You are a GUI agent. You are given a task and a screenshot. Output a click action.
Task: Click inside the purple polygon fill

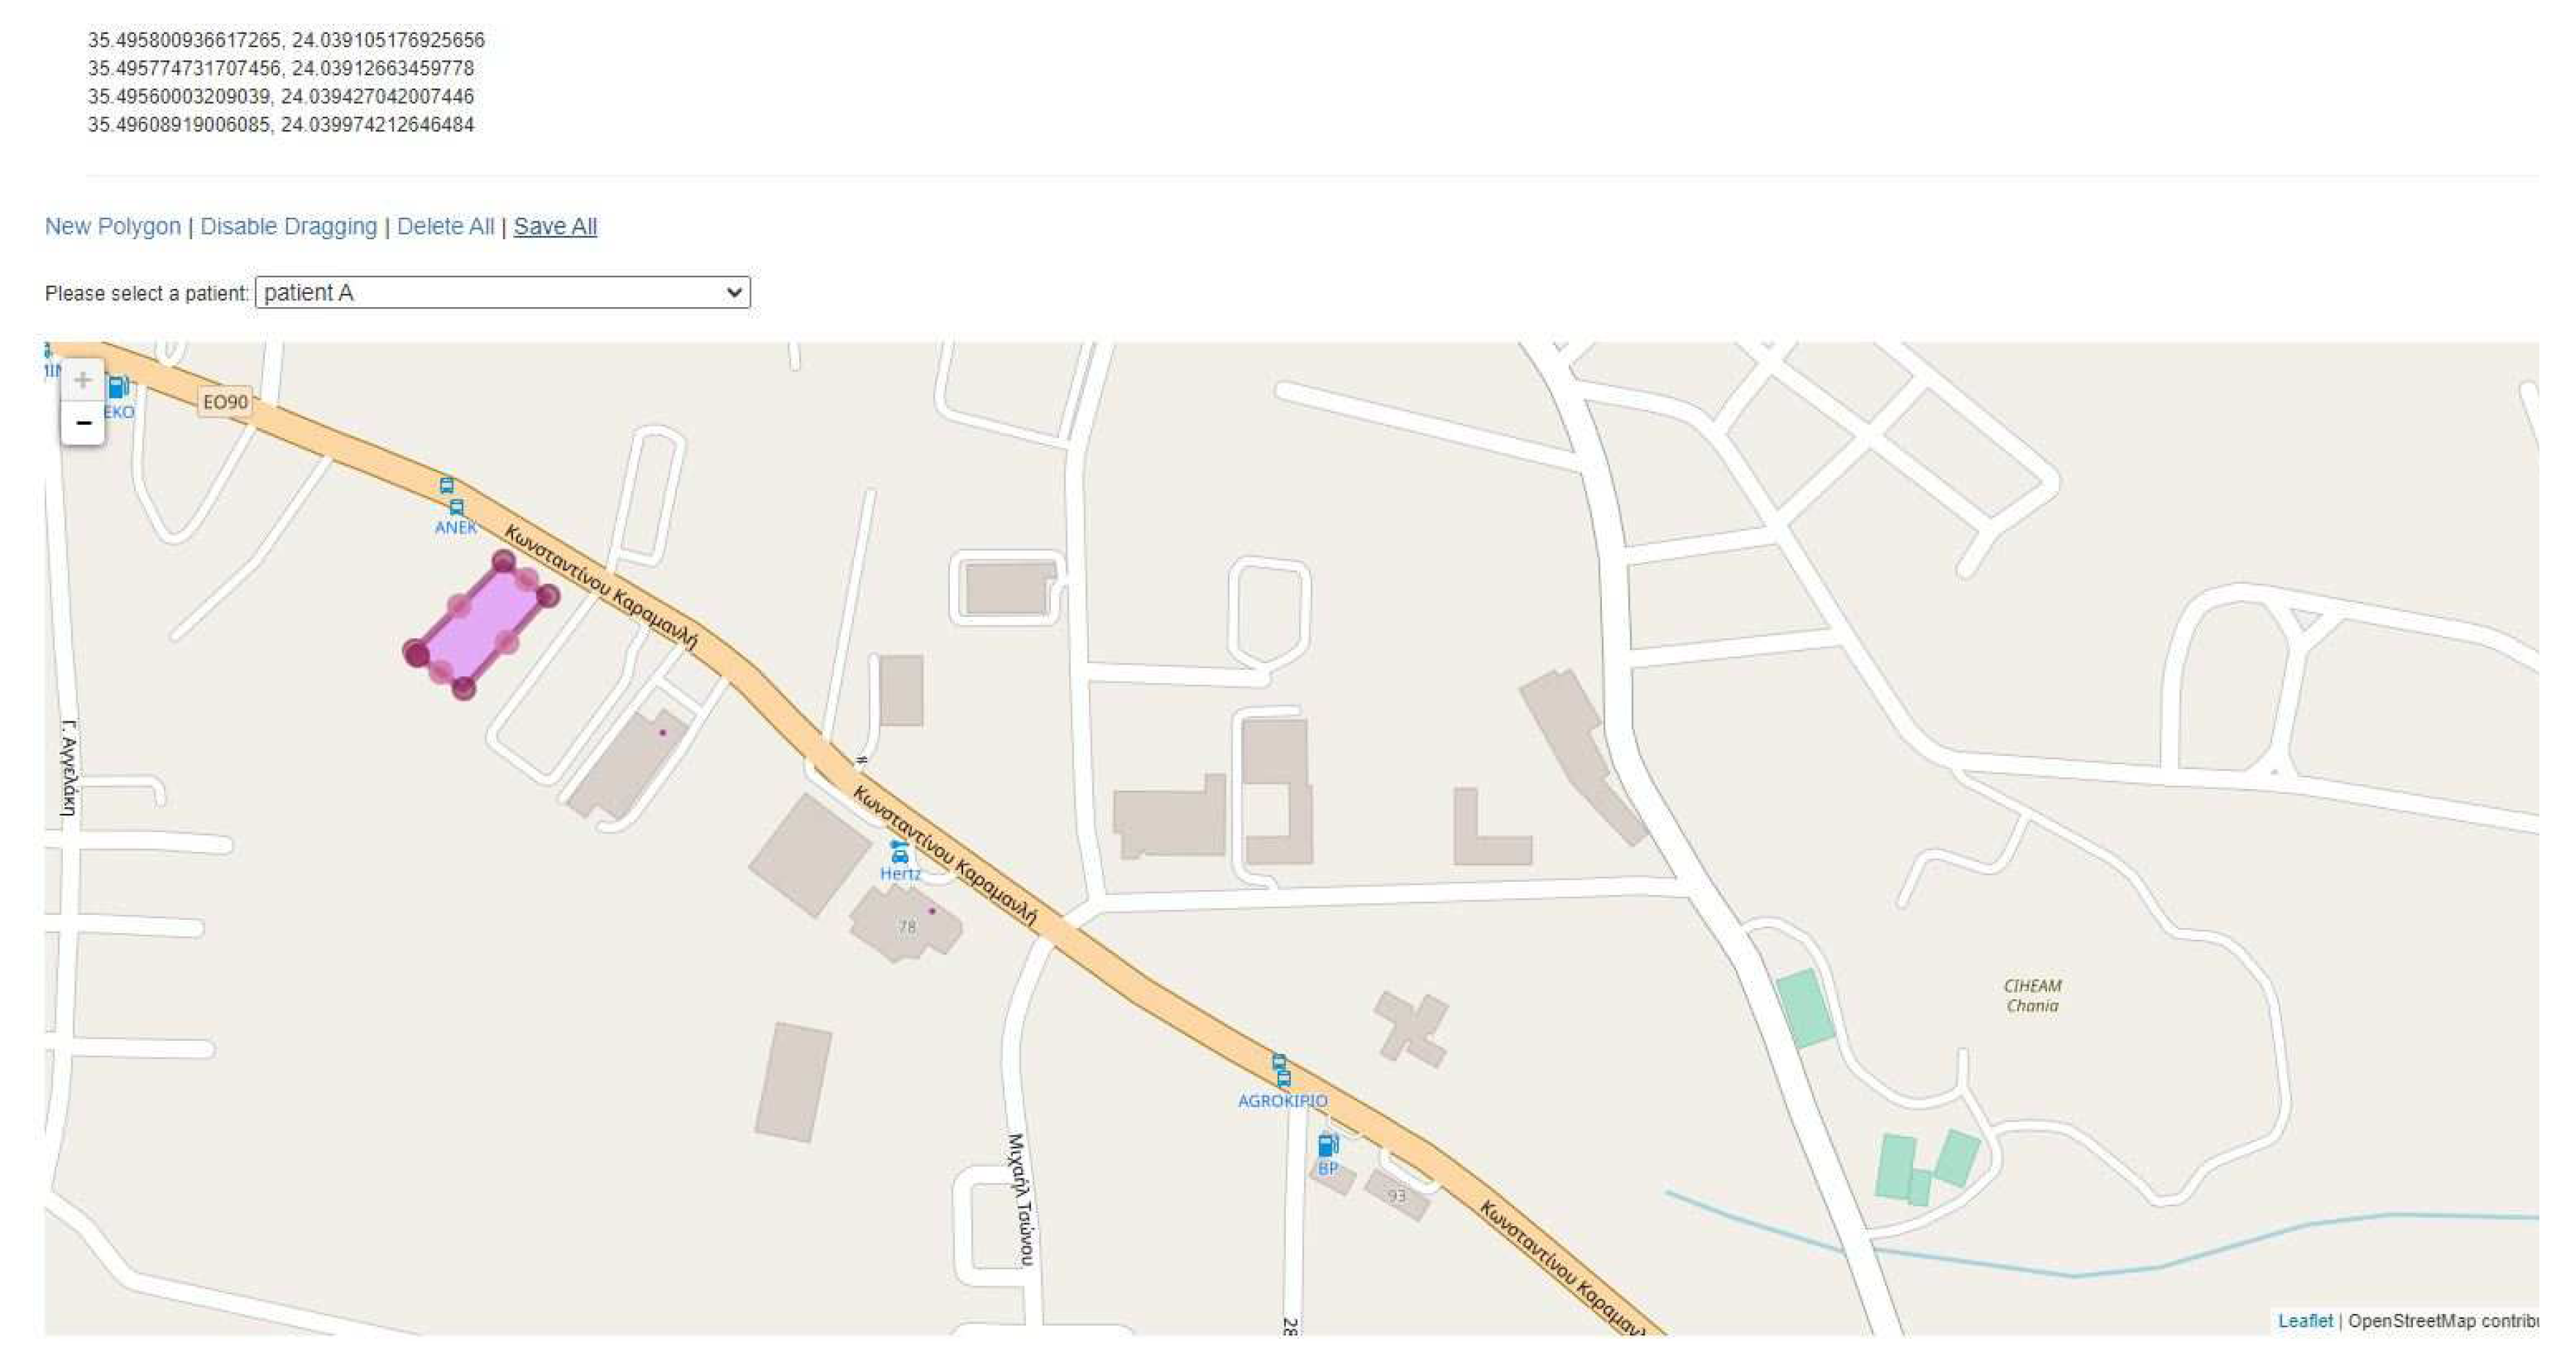tap(483, 623)
